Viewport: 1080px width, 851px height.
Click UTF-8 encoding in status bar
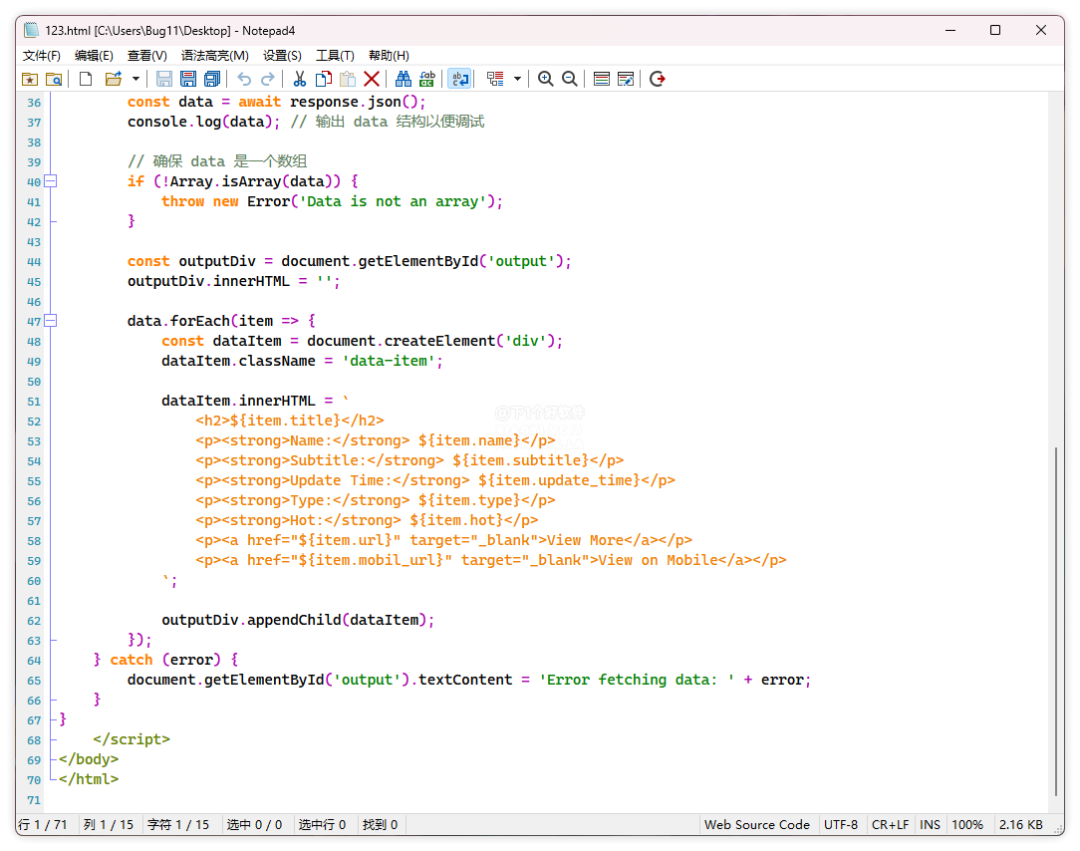[840, 825]
